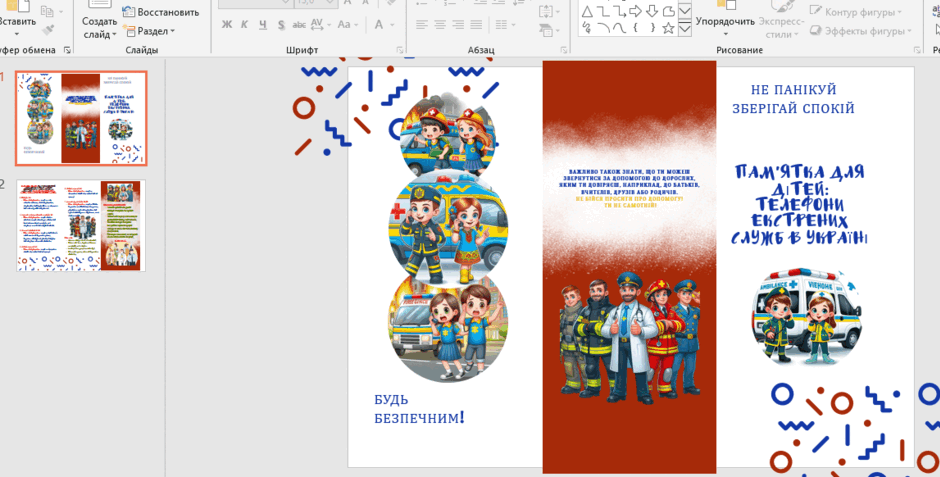Image resolution: width=940 pixels, height=477 pixels.
Task: Select the arc shape
Action: click(x=603, y=28)
